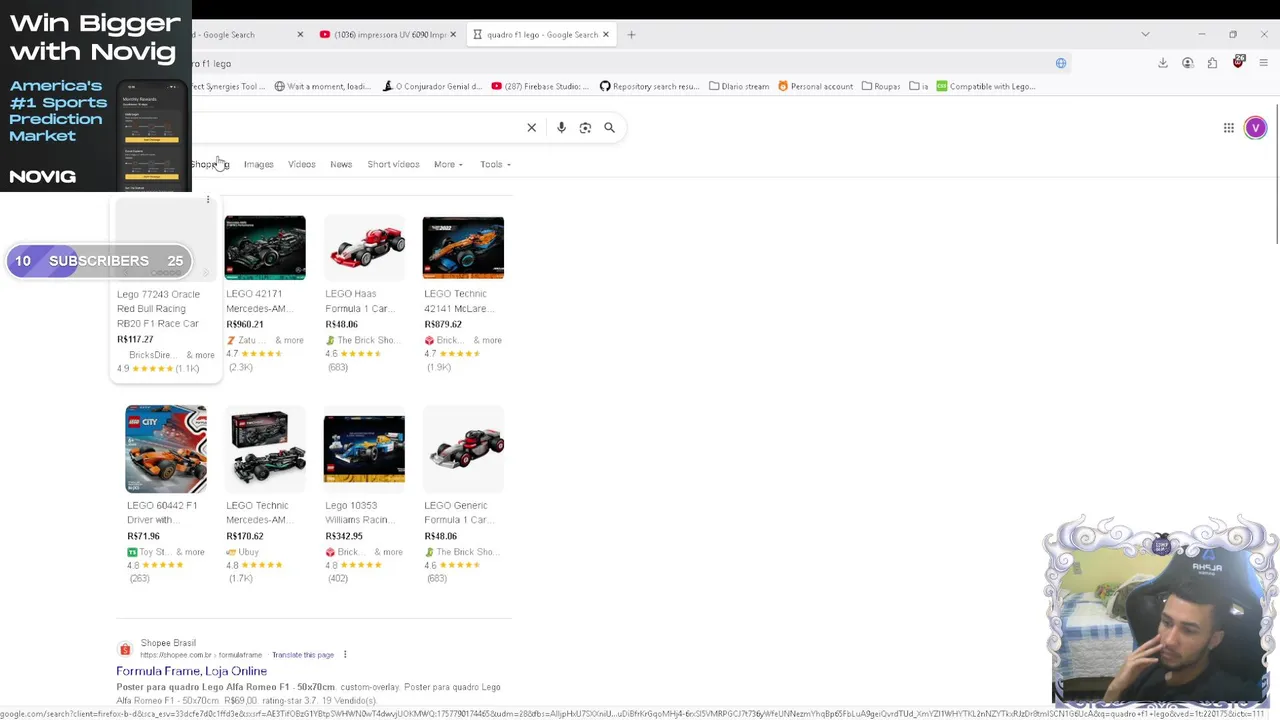Expand the More search filter dropdown

[x=448, y=164]
